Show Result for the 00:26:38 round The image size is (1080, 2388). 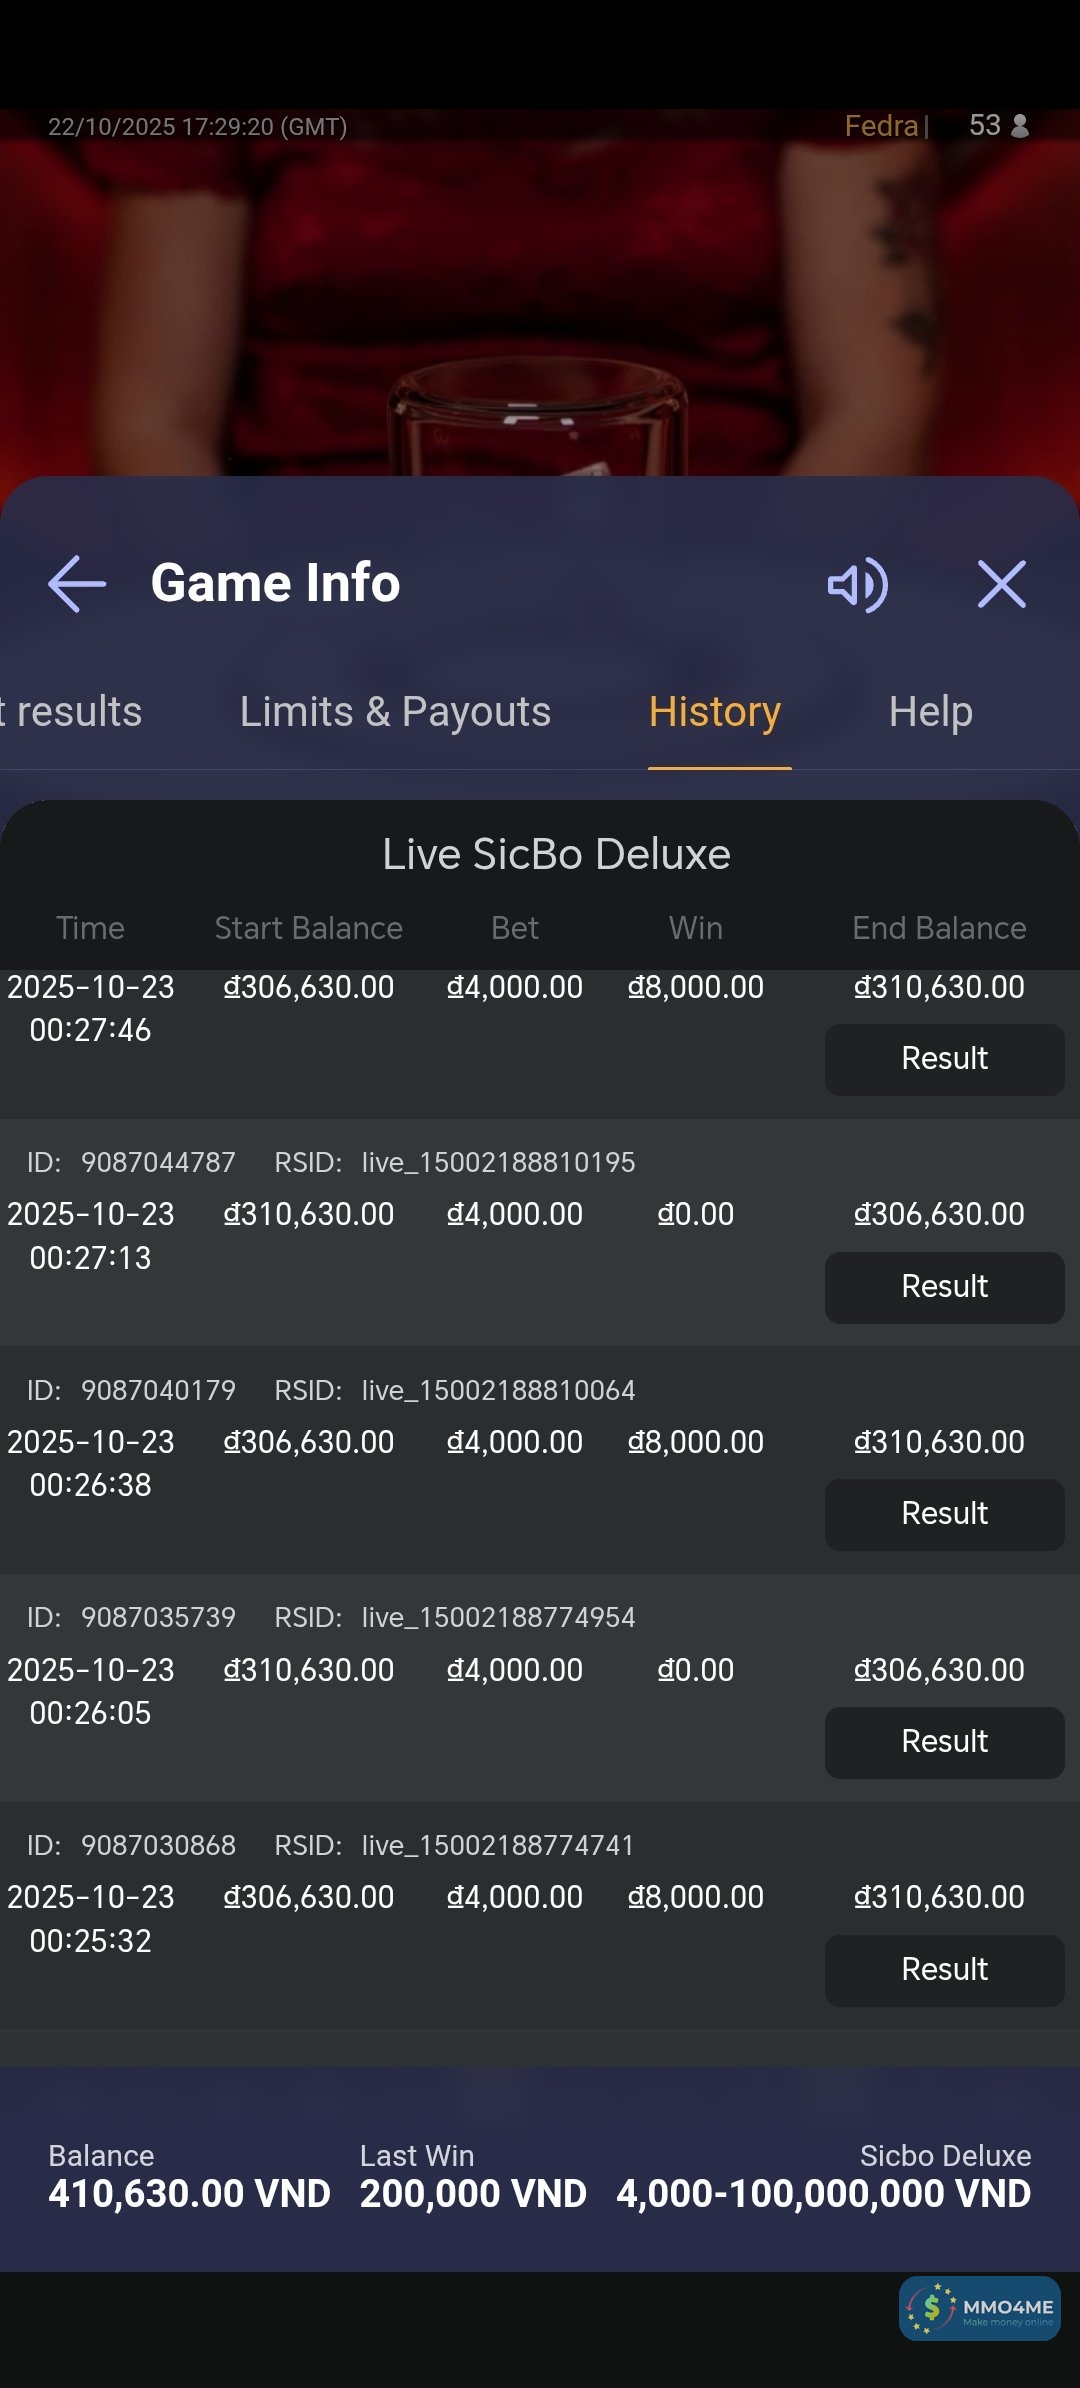(x=944, y=1514)
